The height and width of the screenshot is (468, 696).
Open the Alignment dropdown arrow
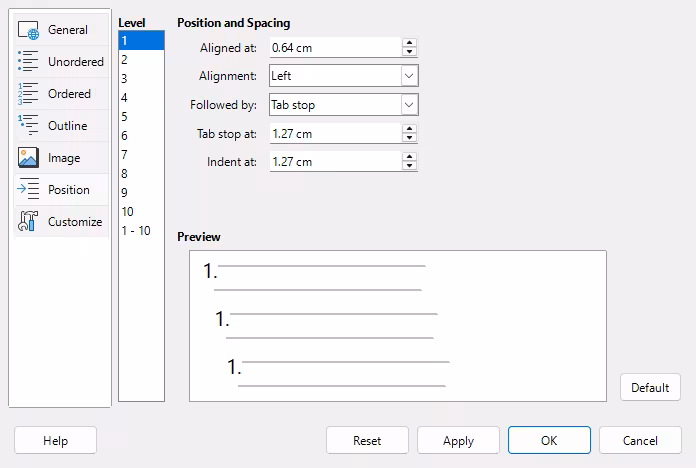pos(409,76)
